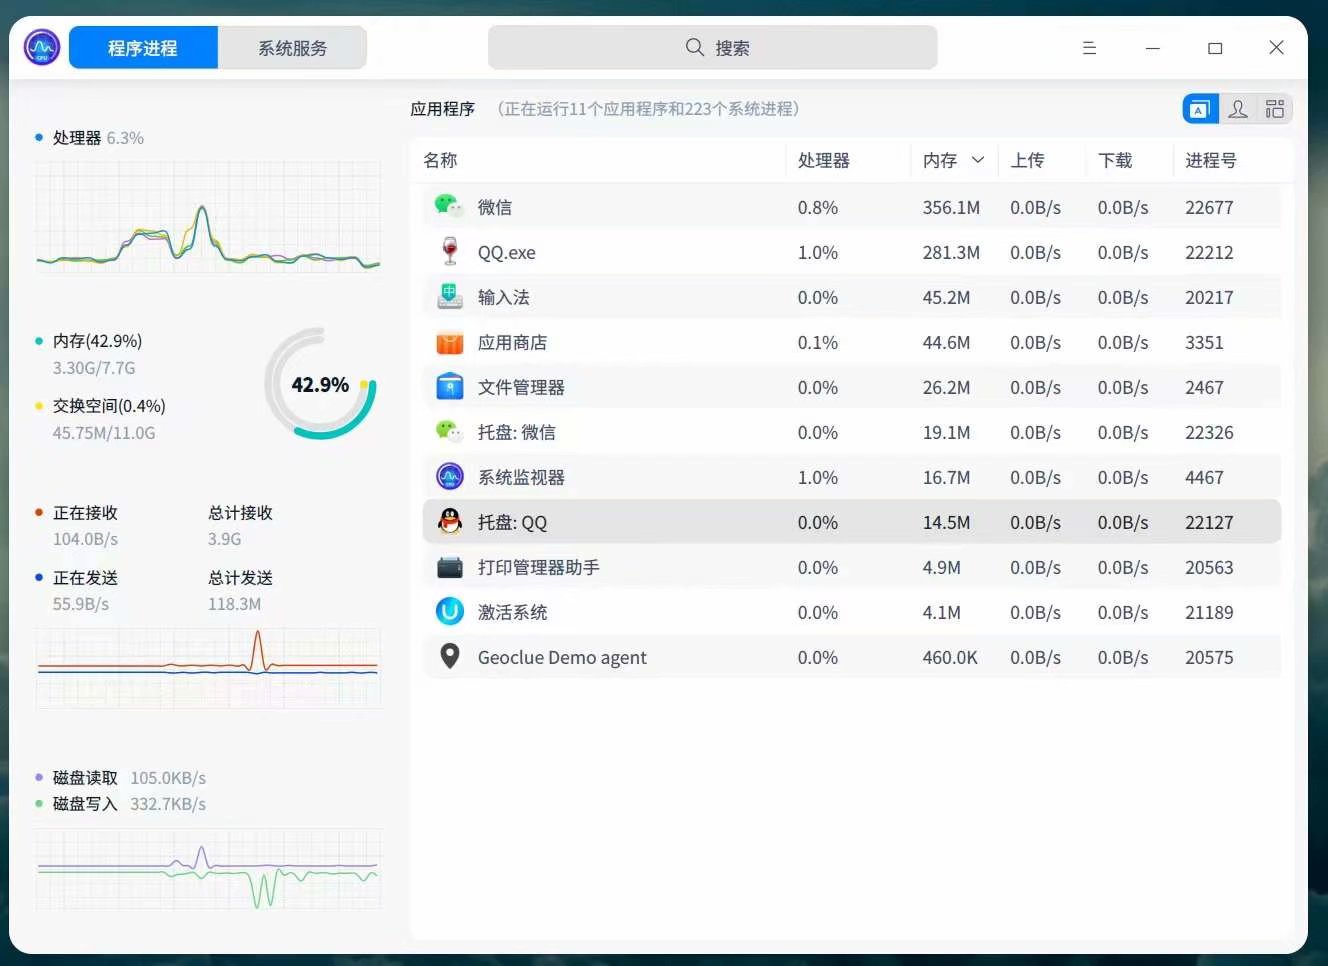The height and width of the screenshot is (966, 1328).
Task: Click process ID 20563
Action: coord(1209,567)
